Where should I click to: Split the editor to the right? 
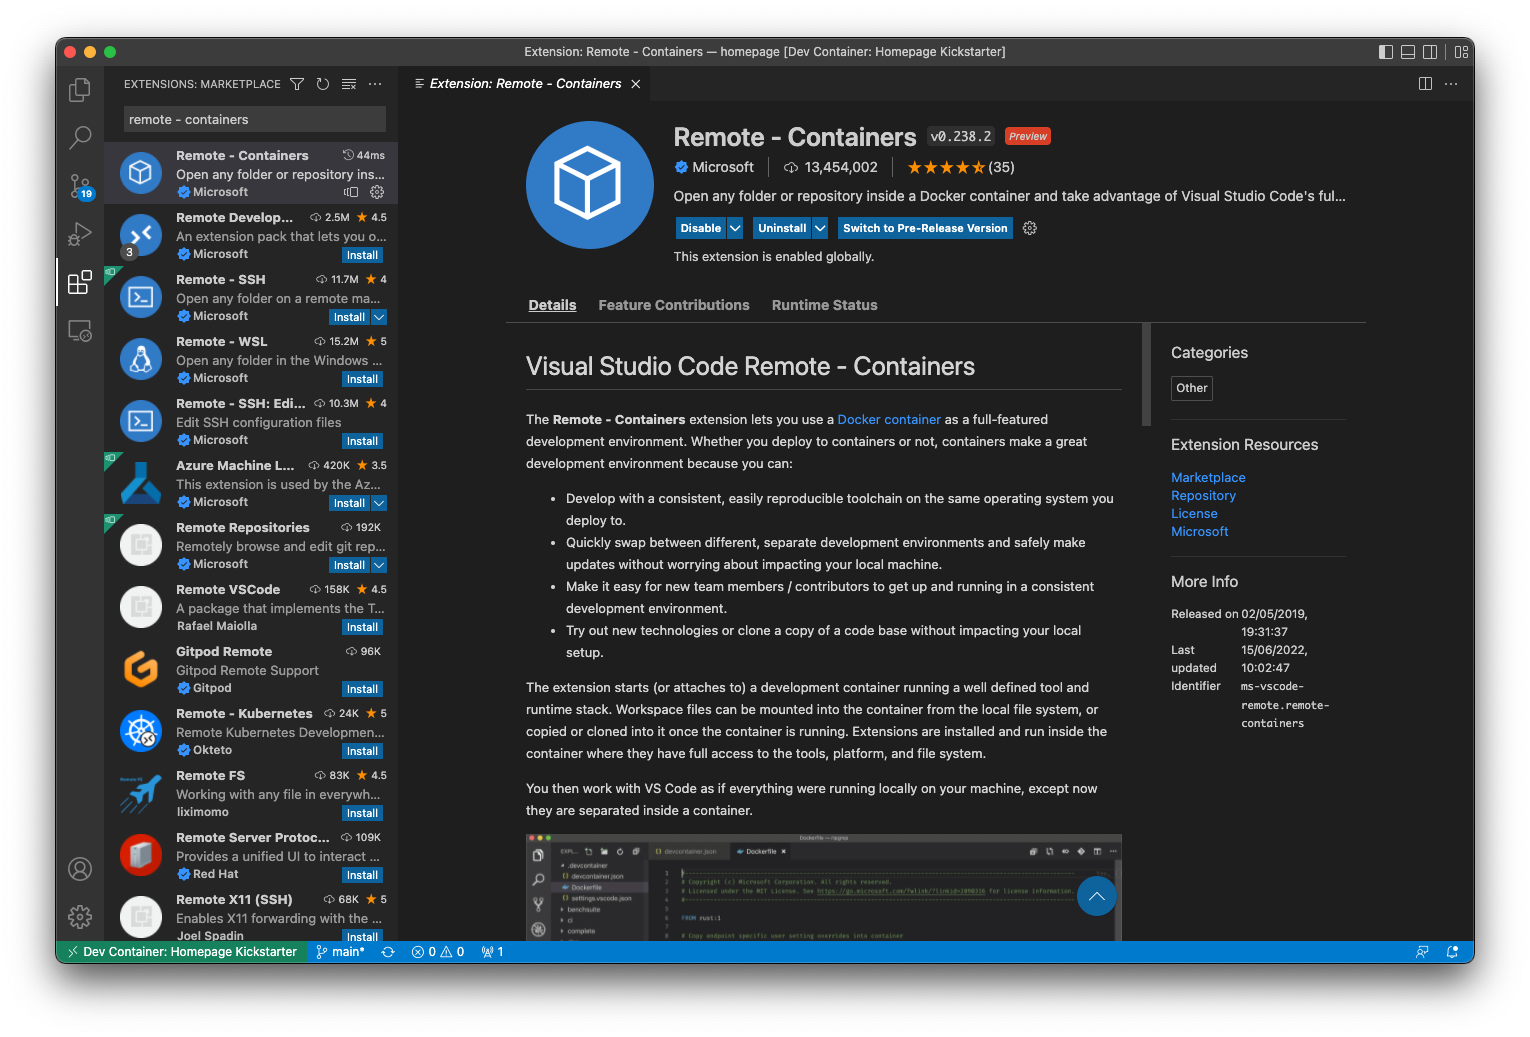tap(1425, 84)
